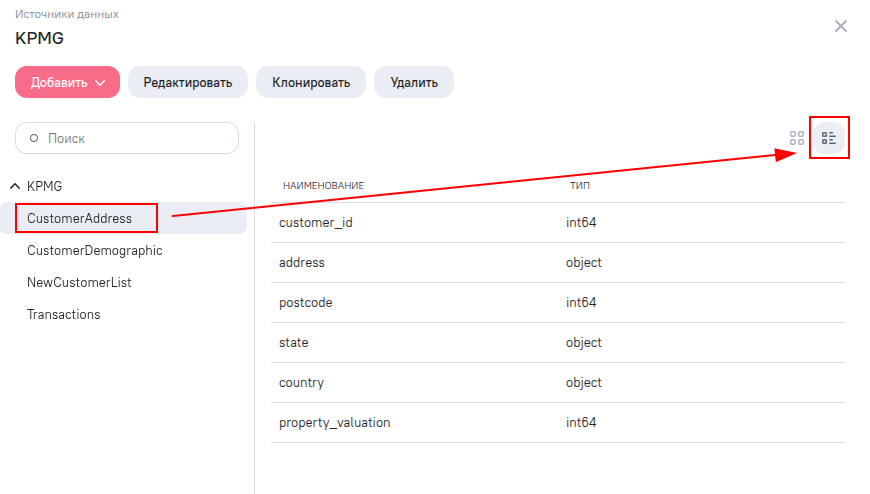This screenshot has height=494, width=870.
Task: Focus the Поиск search field
Action: 127,138
